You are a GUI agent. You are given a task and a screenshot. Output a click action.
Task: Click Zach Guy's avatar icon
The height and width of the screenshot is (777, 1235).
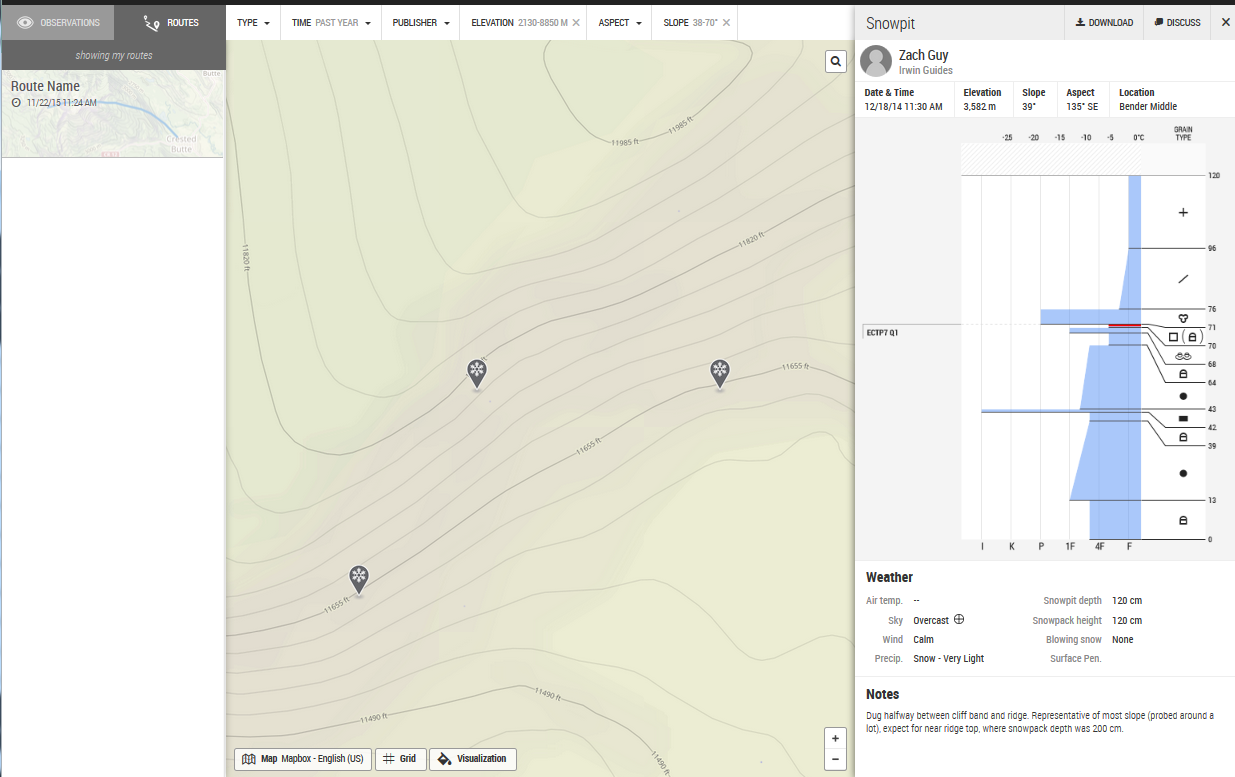pos(876,61)
